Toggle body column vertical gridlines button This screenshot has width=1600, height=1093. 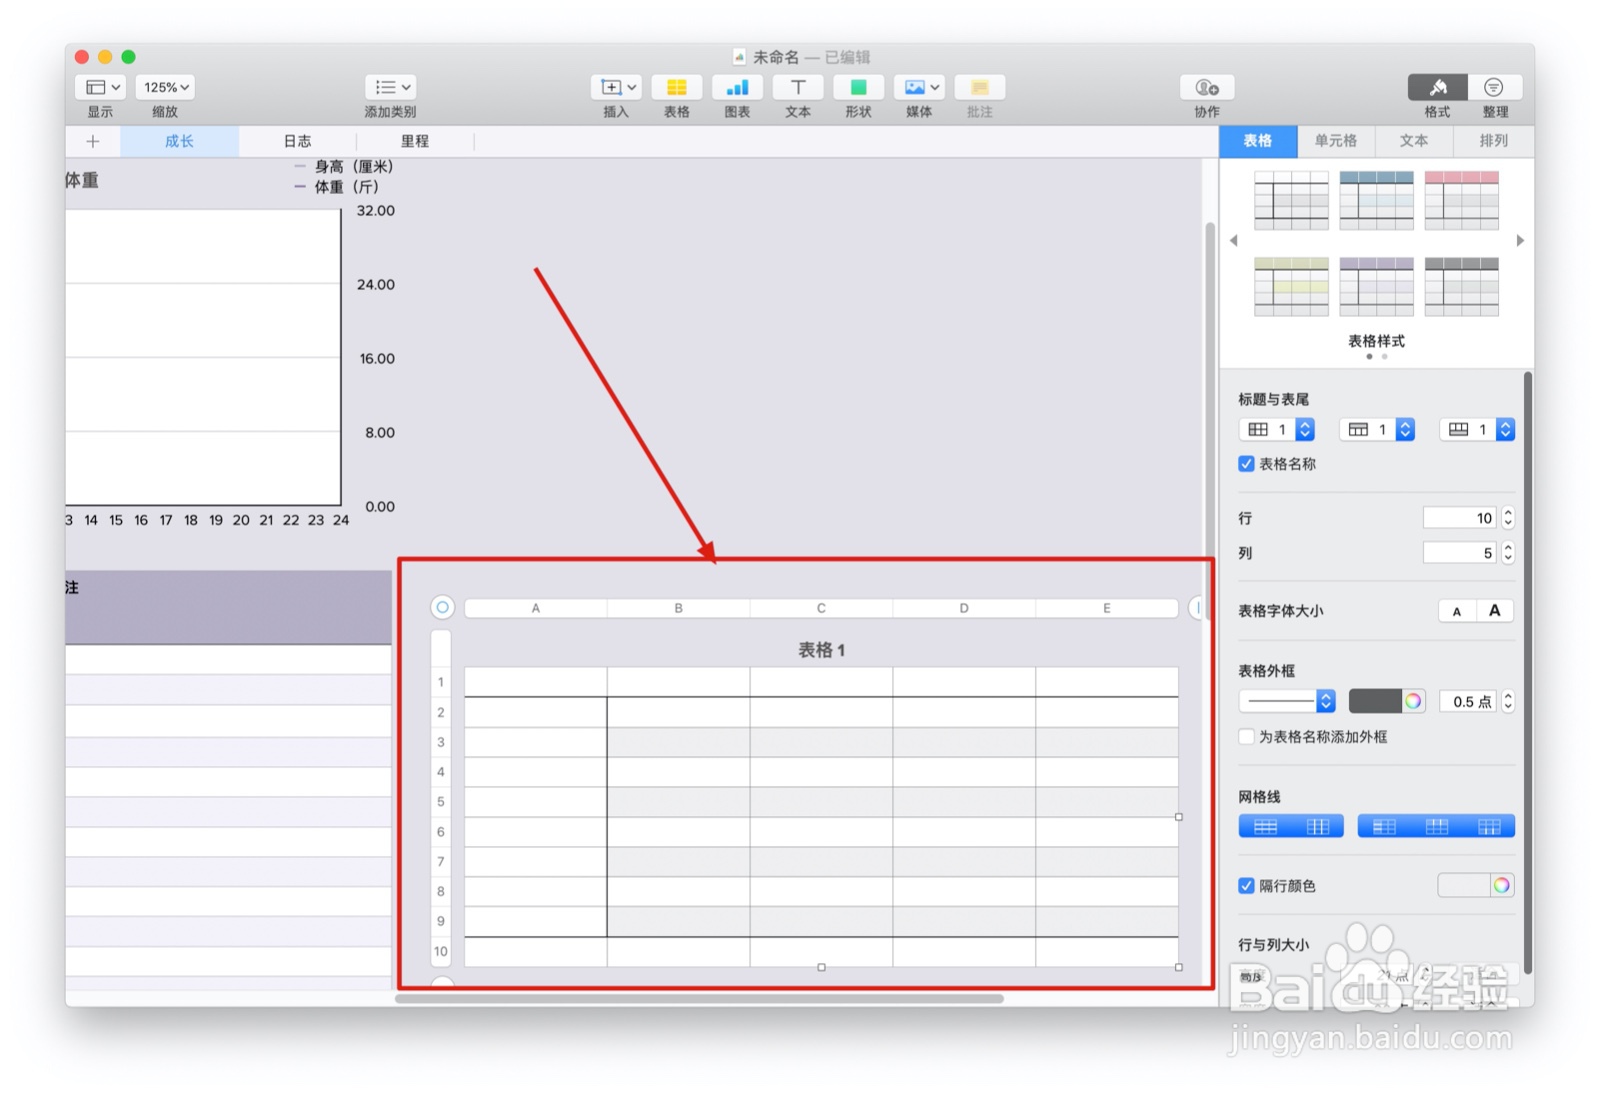click(x=1318, y=827)
